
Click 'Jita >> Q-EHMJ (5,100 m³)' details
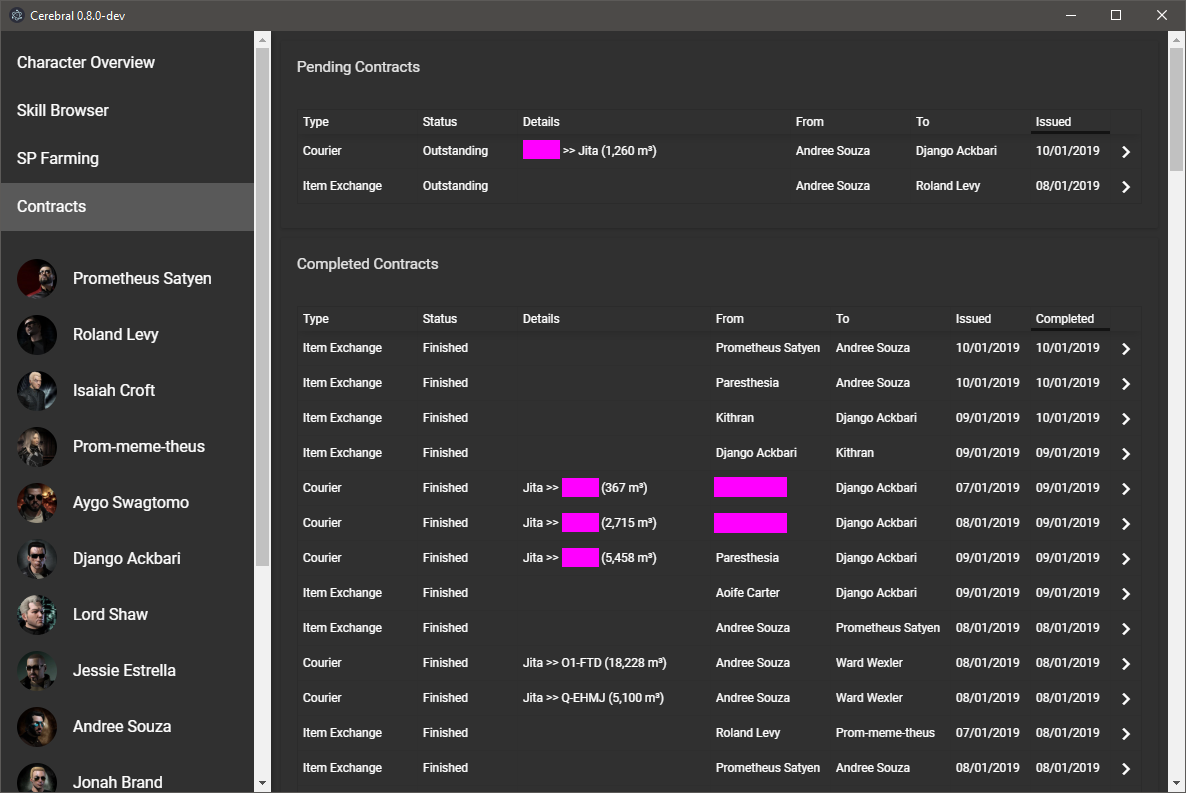(593, 698)
